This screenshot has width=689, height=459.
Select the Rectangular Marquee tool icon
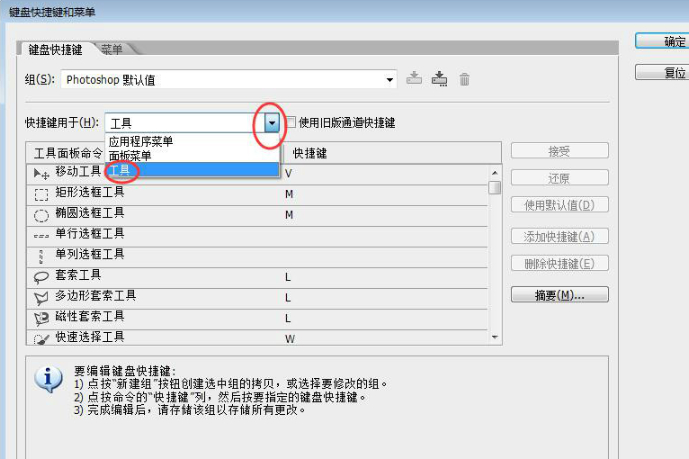(x=41, y=194)
